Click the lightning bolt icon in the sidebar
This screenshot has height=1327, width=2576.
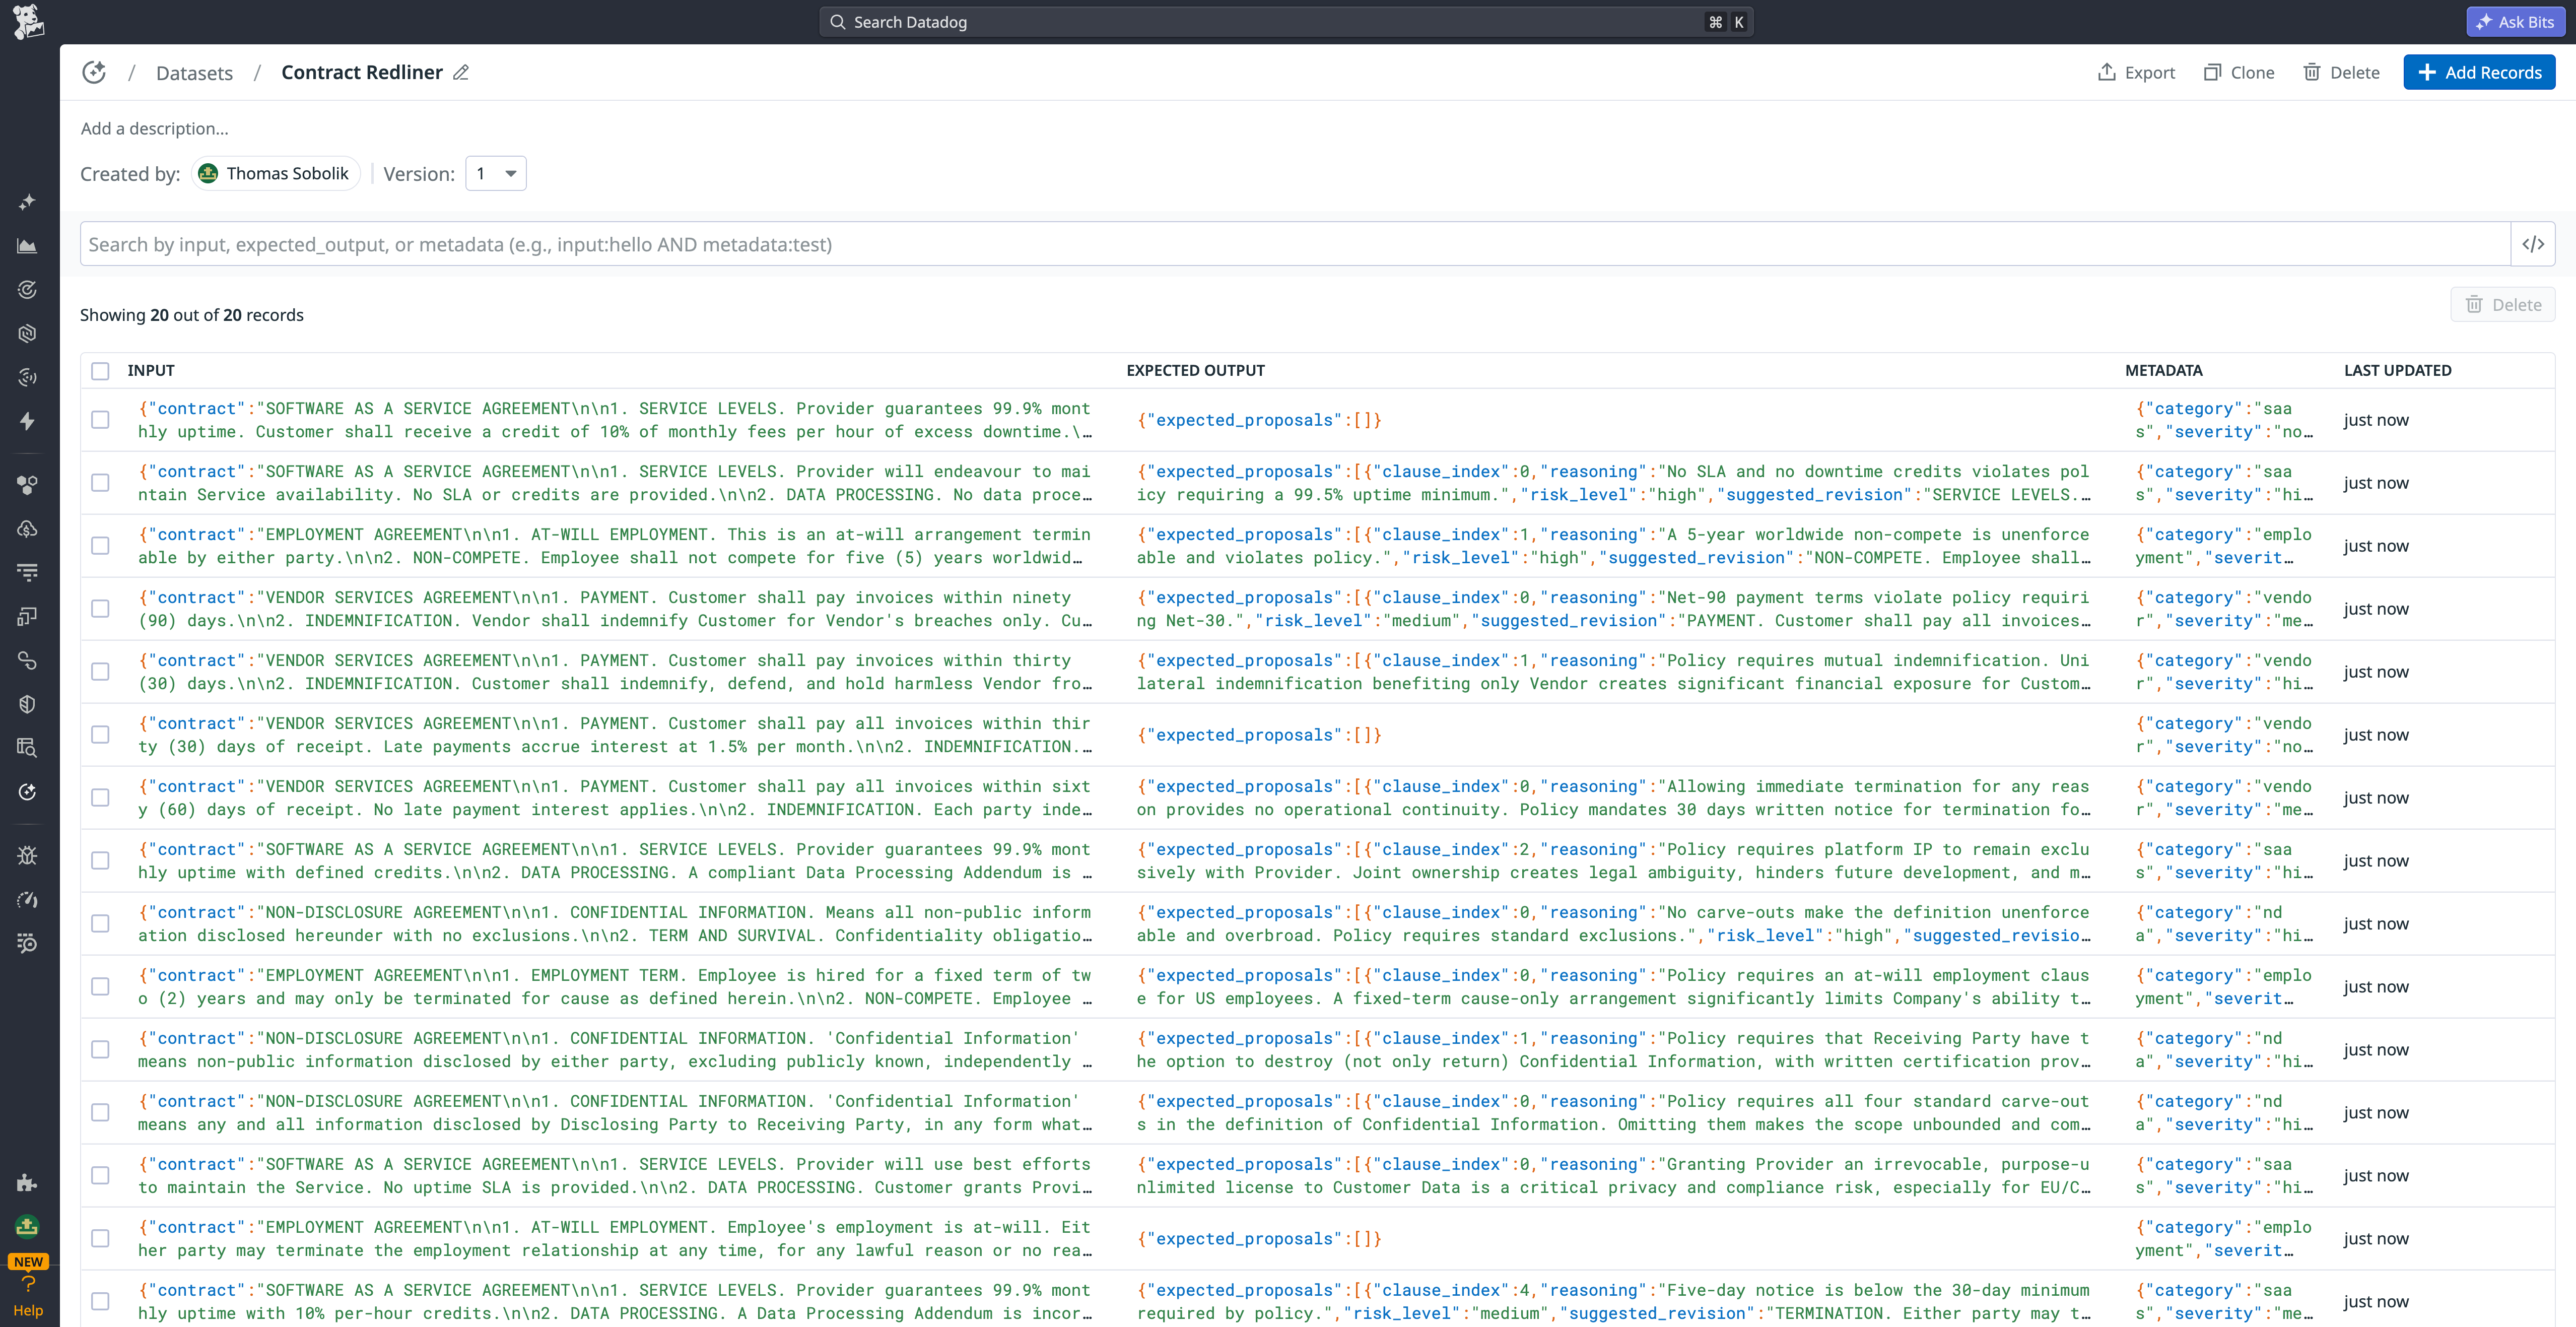[27, 421]
